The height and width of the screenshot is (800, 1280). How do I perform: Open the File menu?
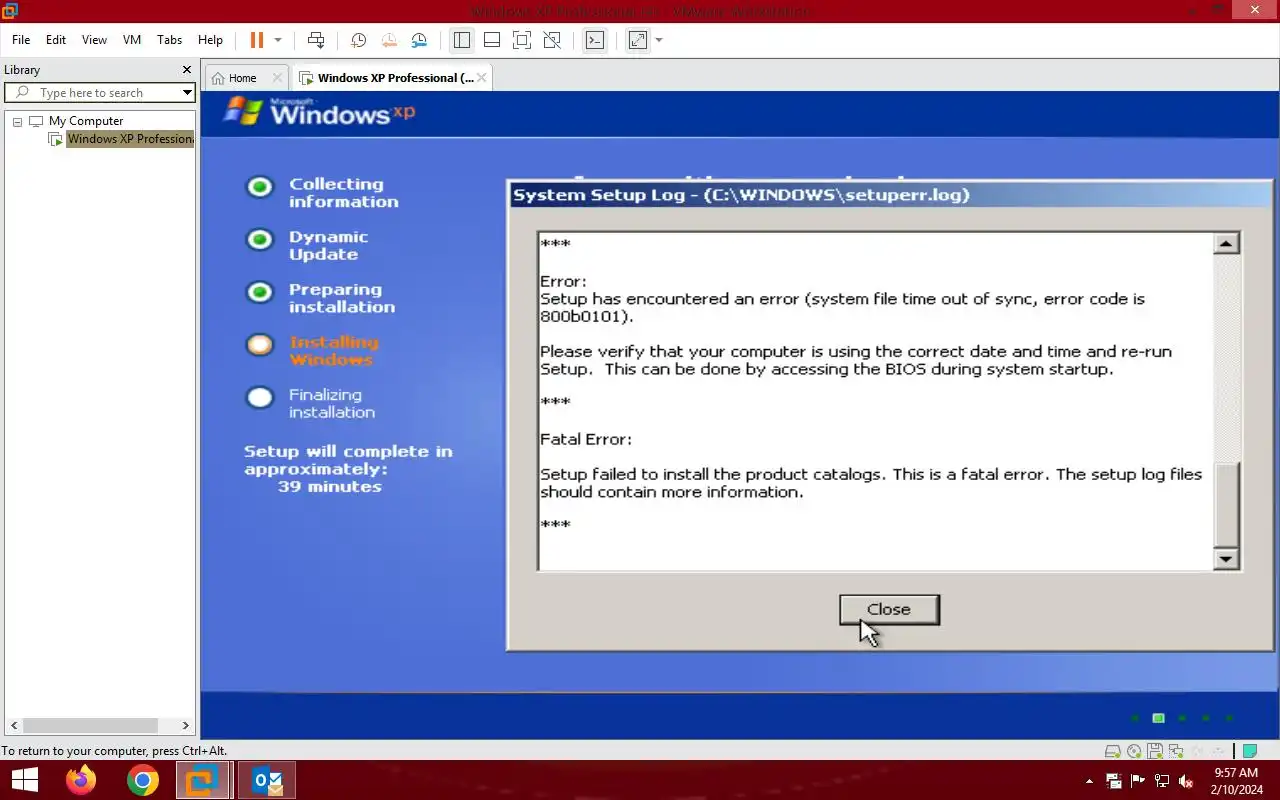coord(21,40)
